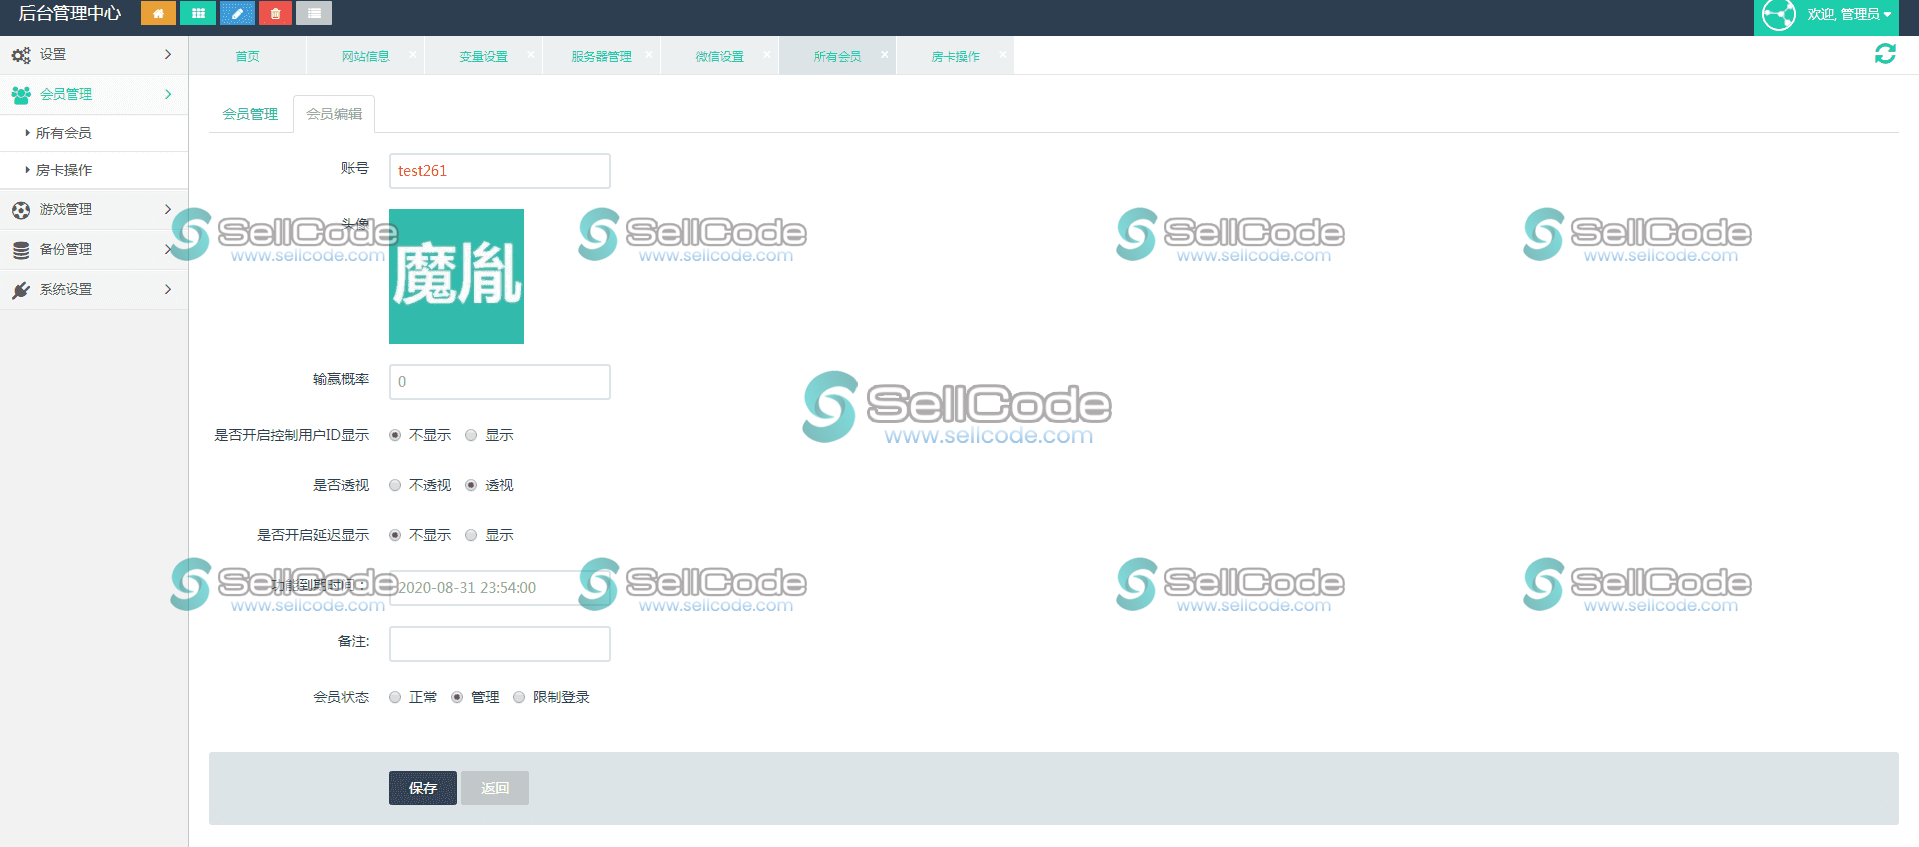
Task: Click the gray list icon button
Action: click(314, 13)
